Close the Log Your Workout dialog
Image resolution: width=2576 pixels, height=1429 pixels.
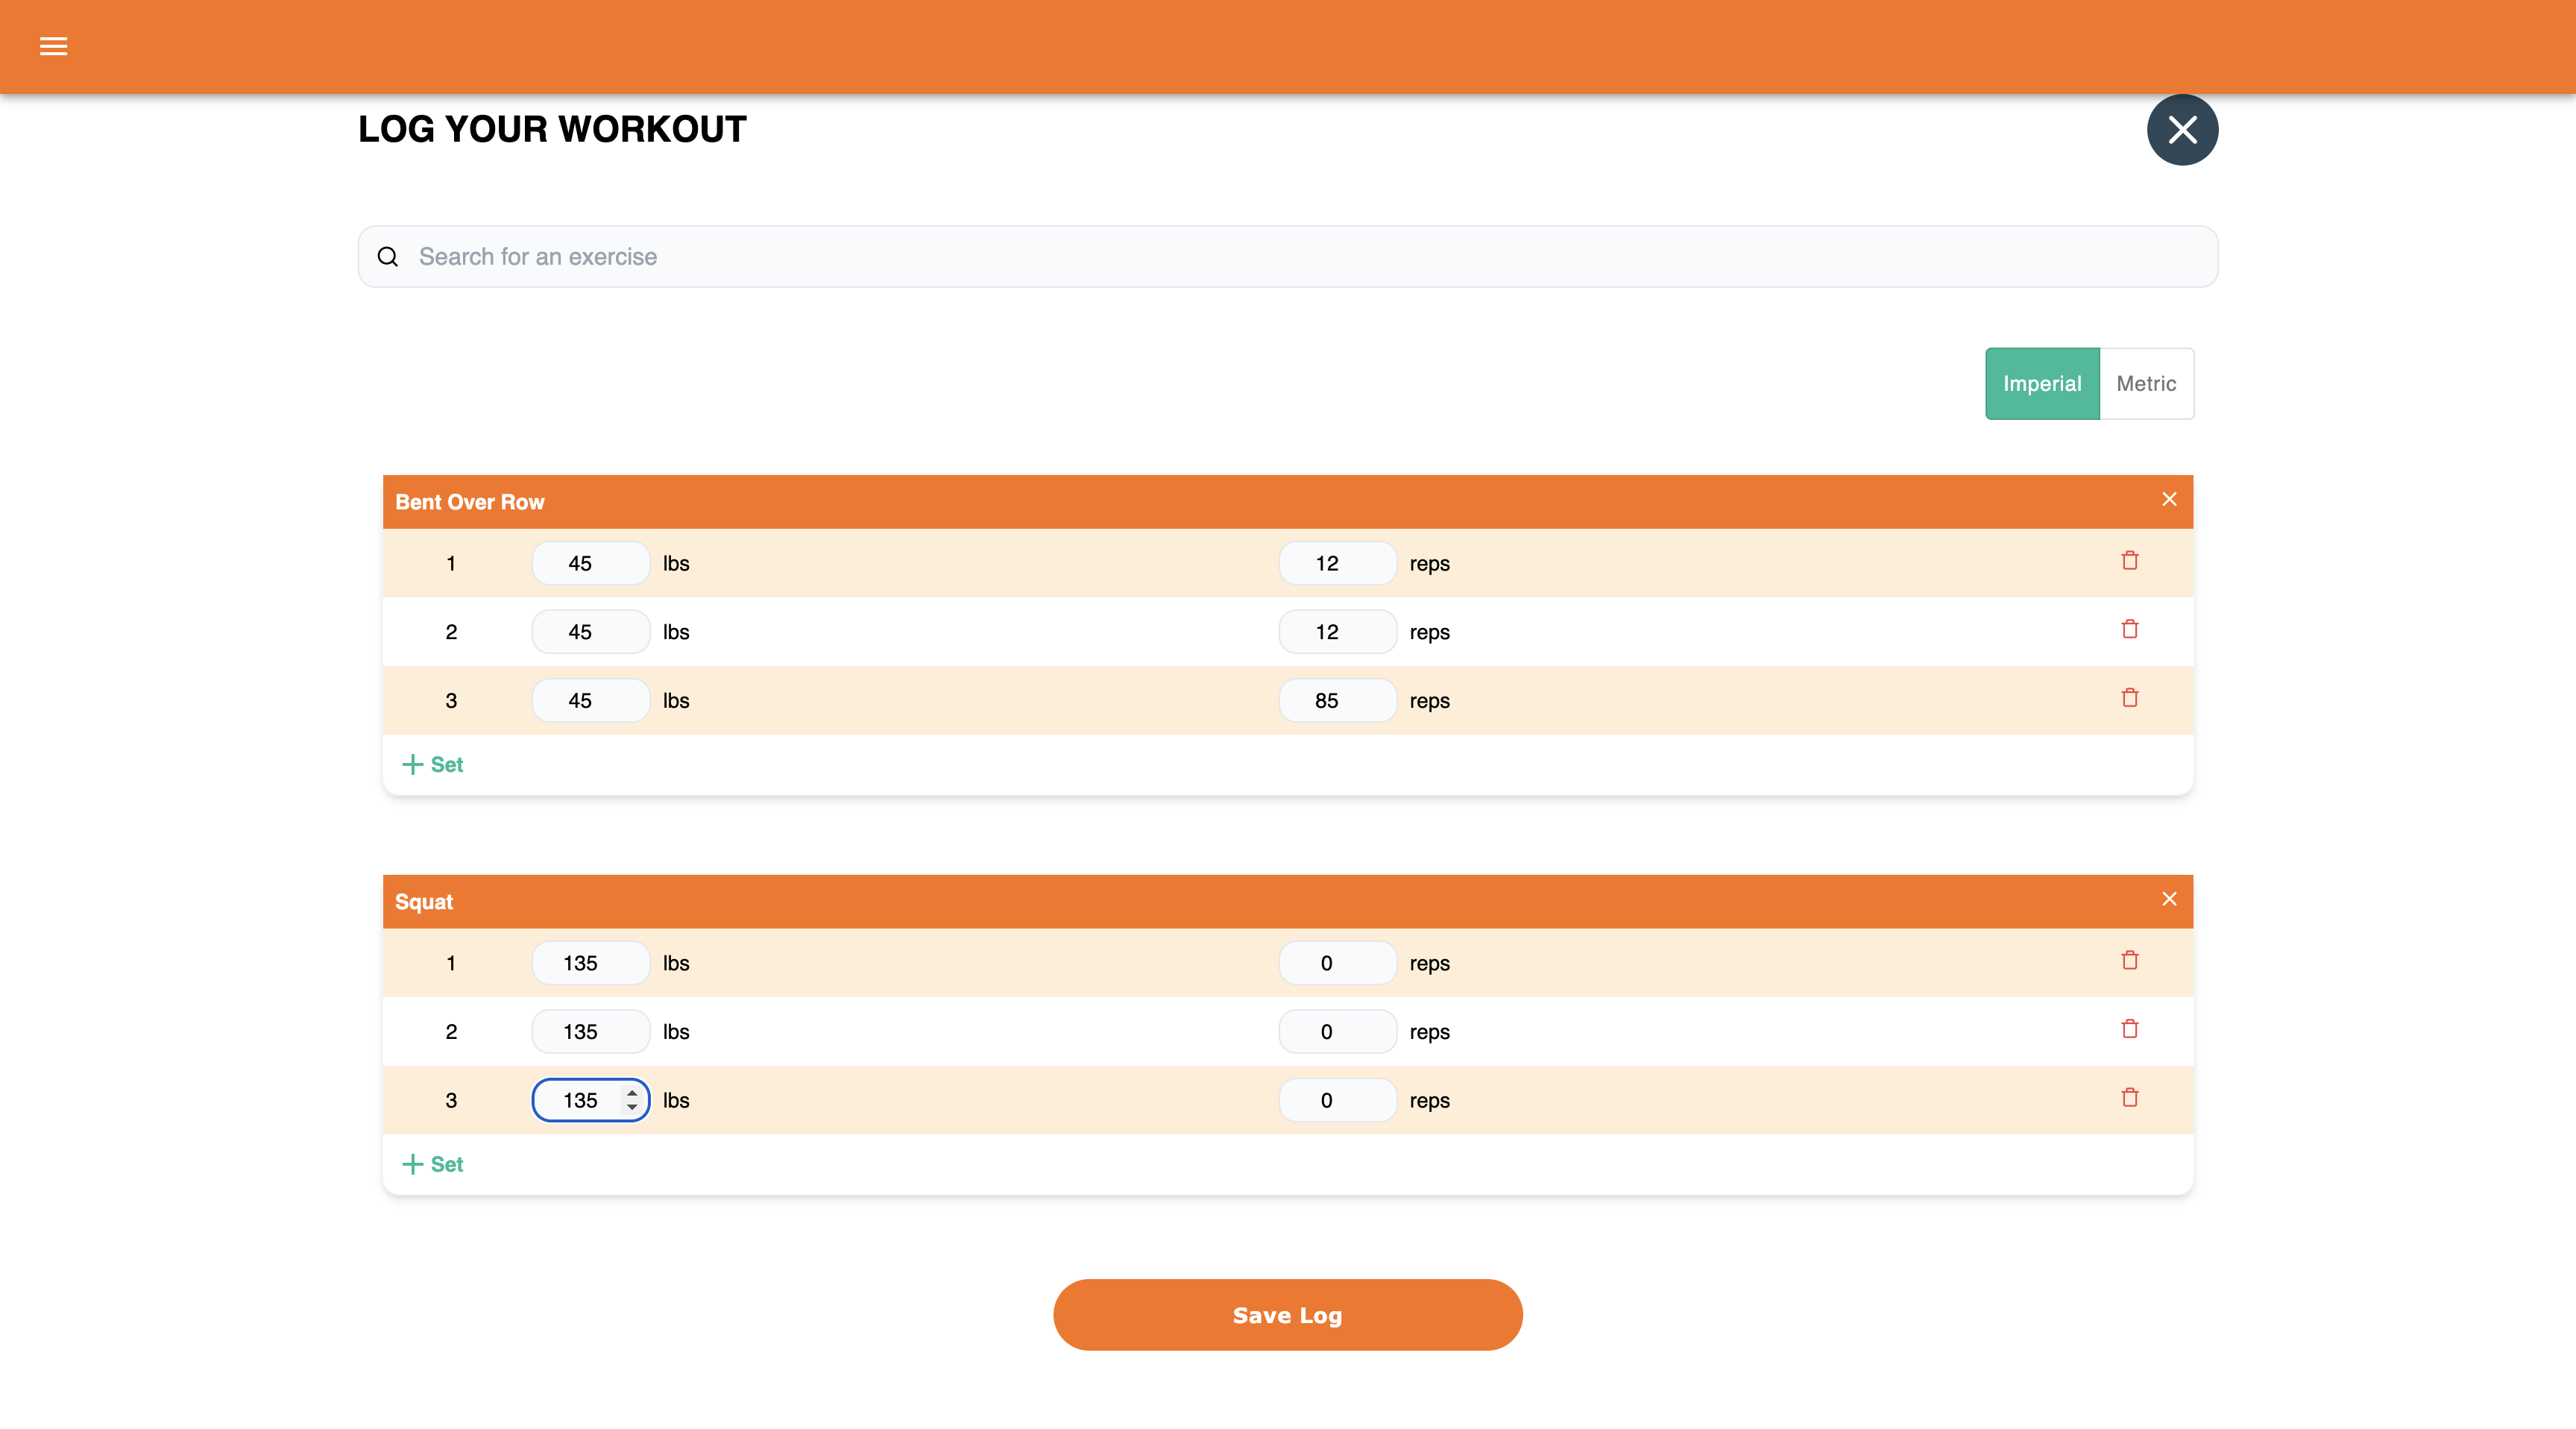[2182, 130]
